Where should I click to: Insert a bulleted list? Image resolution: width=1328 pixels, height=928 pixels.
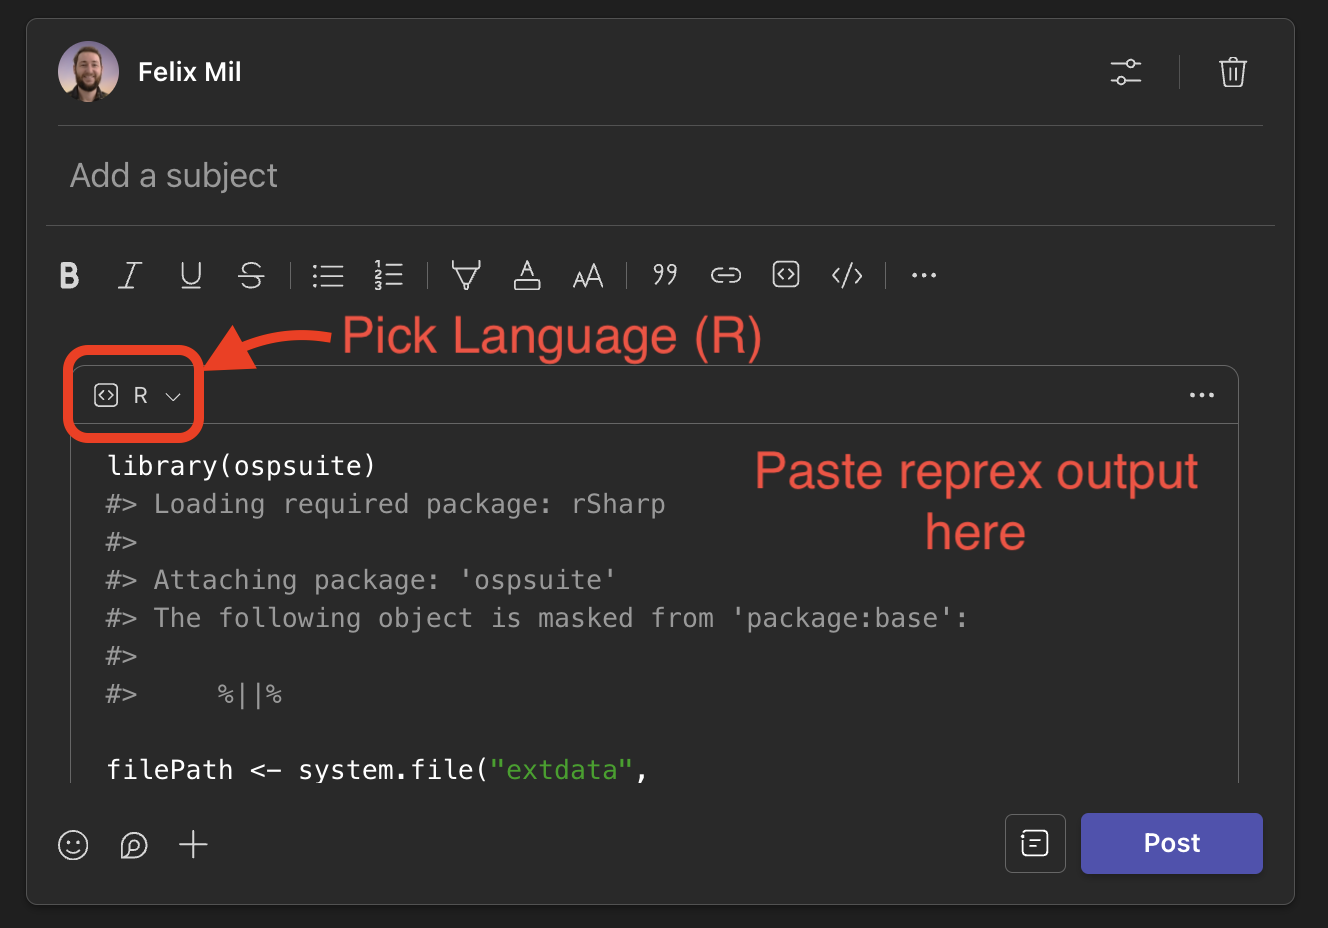328,275
